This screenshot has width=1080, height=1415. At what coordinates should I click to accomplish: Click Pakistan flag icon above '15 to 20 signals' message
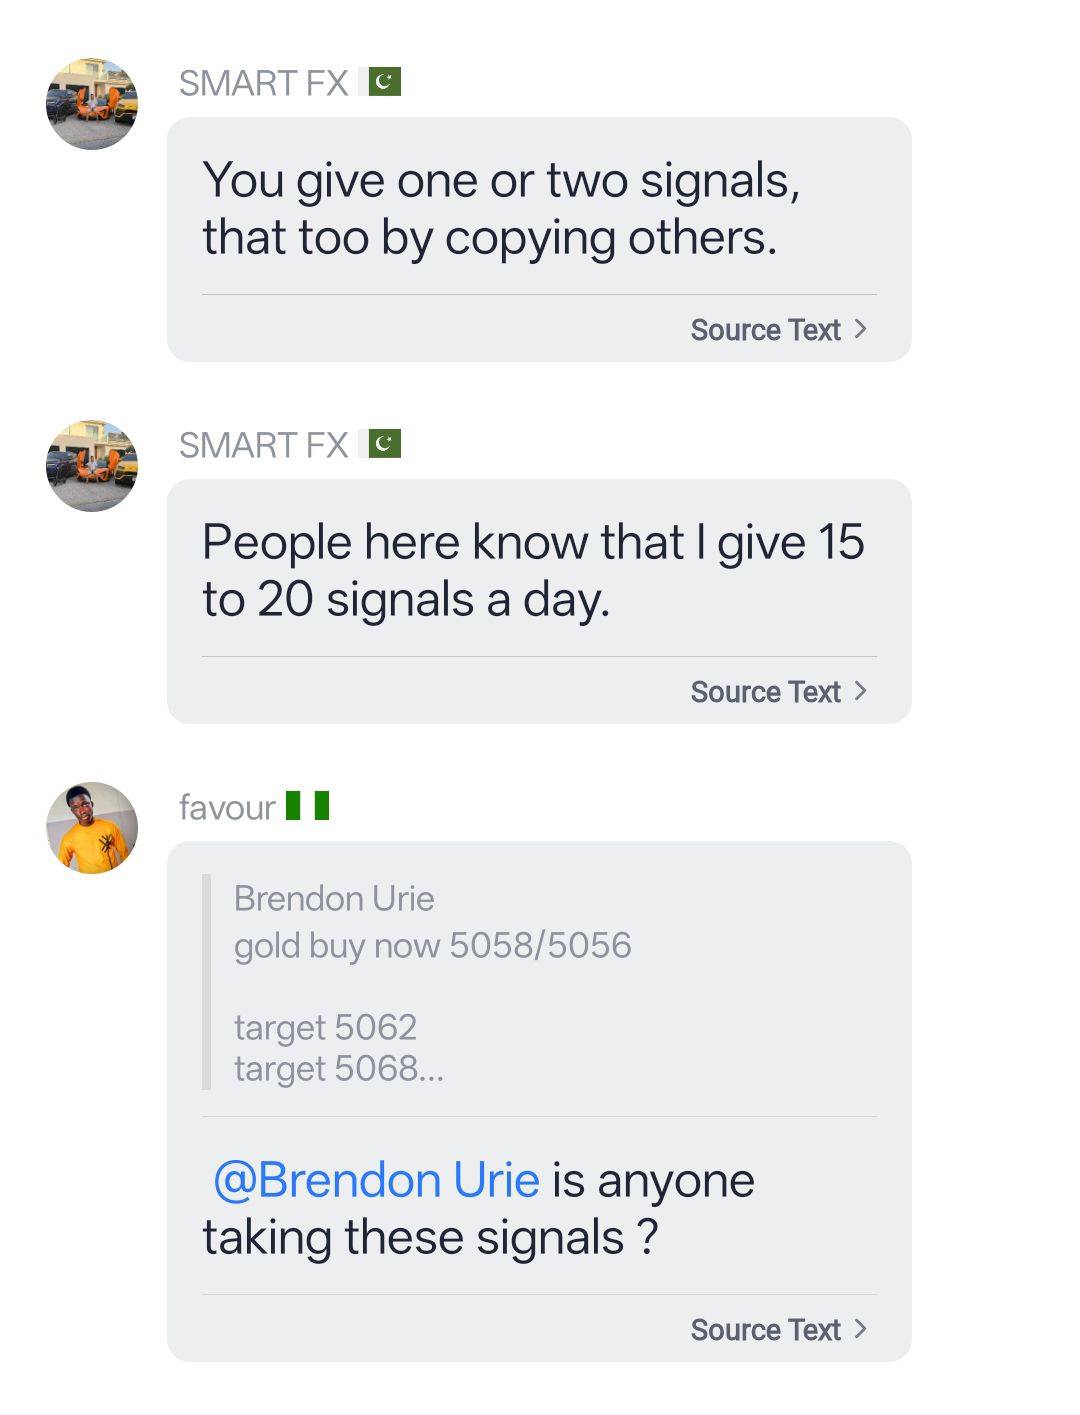384,444
